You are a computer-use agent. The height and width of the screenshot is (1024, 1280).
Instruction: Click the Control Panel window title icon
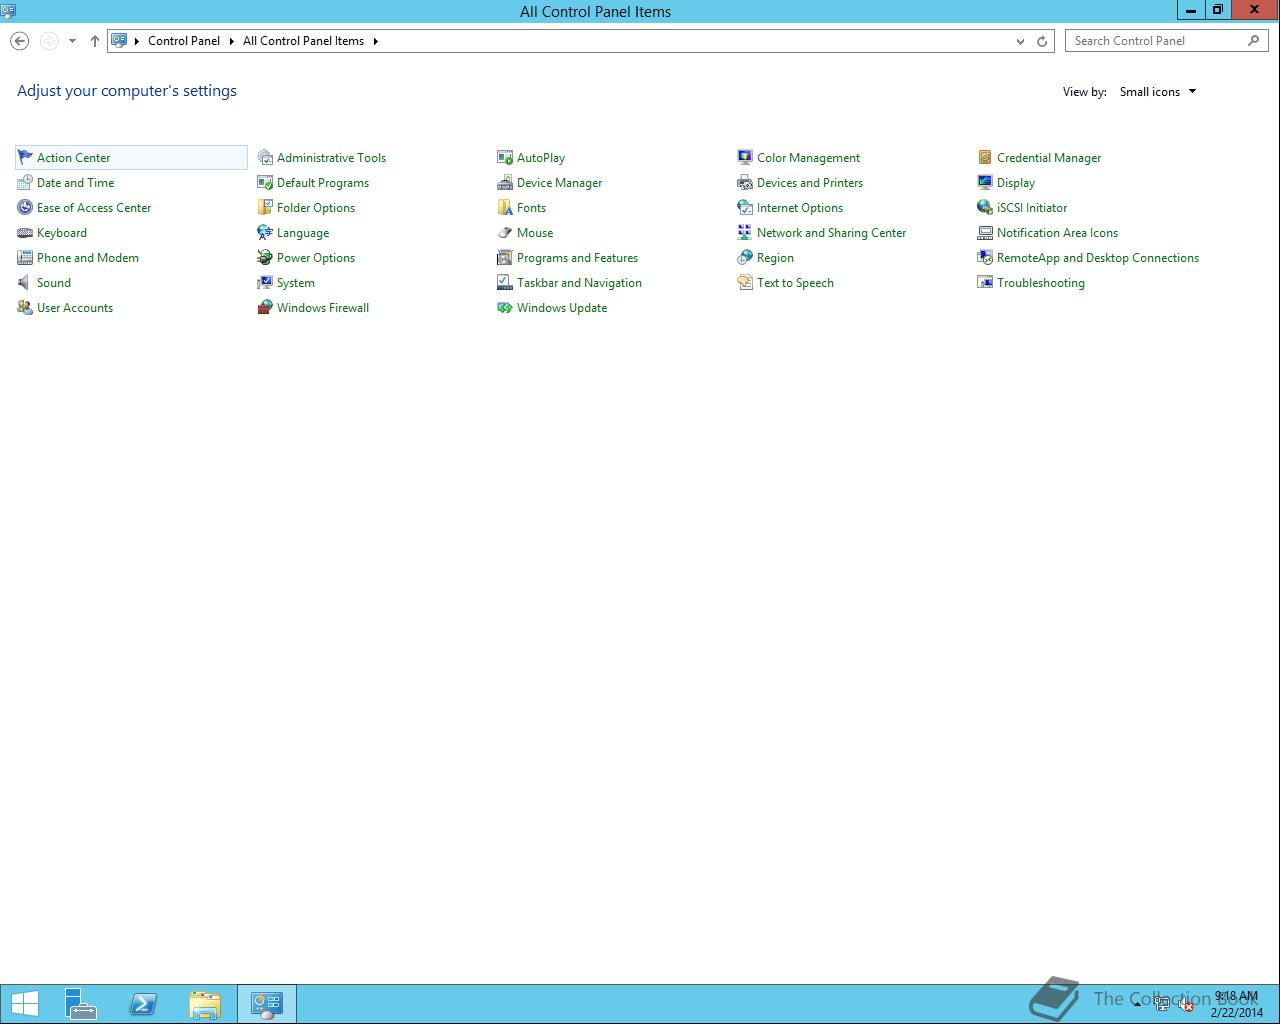pos(8,10)
